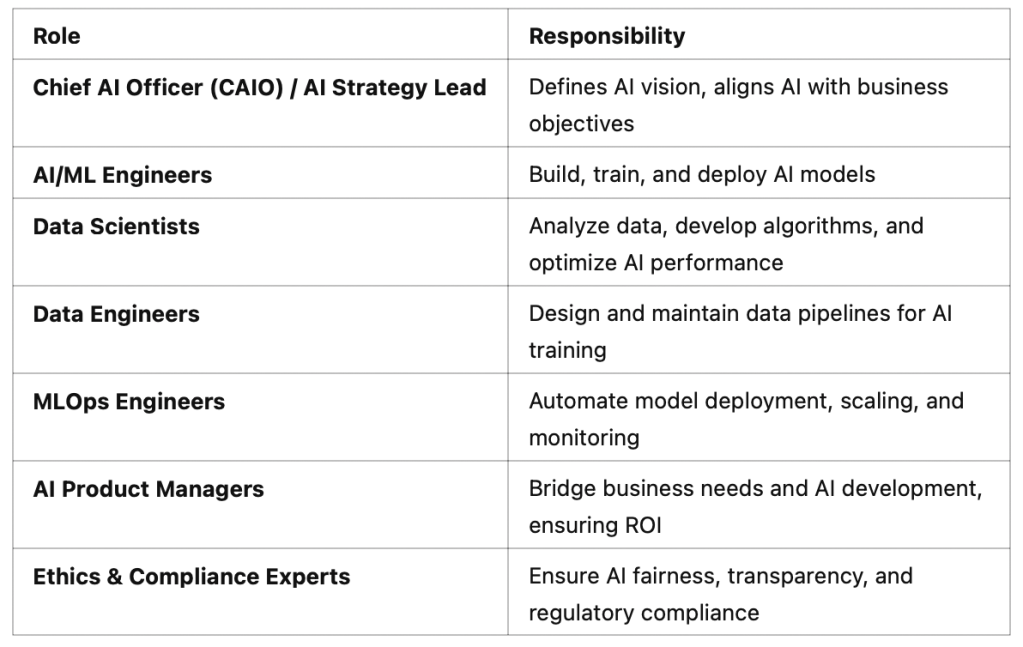Select the MLOps Engineers role cell
Image resolution: width=1023 pixels, height=647 pixels.
point(129,402)
